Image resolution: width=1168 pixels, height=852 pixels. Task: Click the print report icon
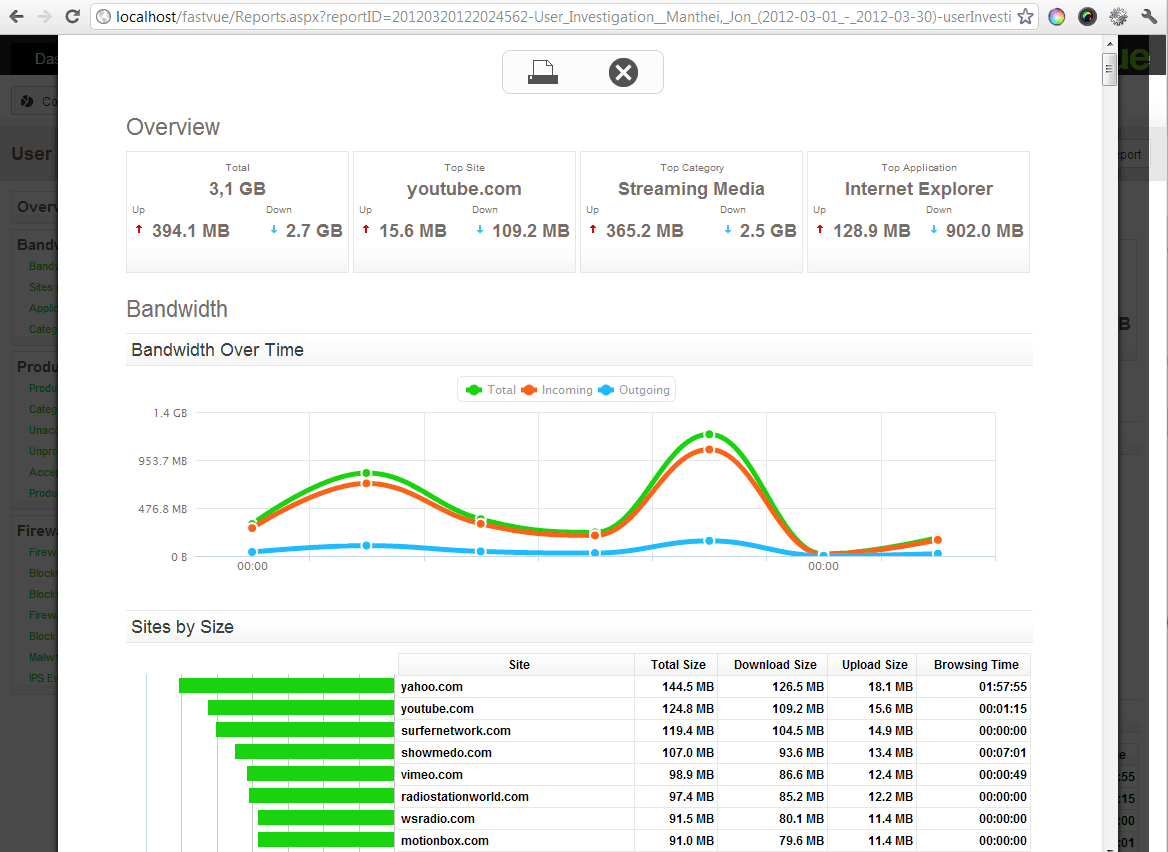pos(543,72)
